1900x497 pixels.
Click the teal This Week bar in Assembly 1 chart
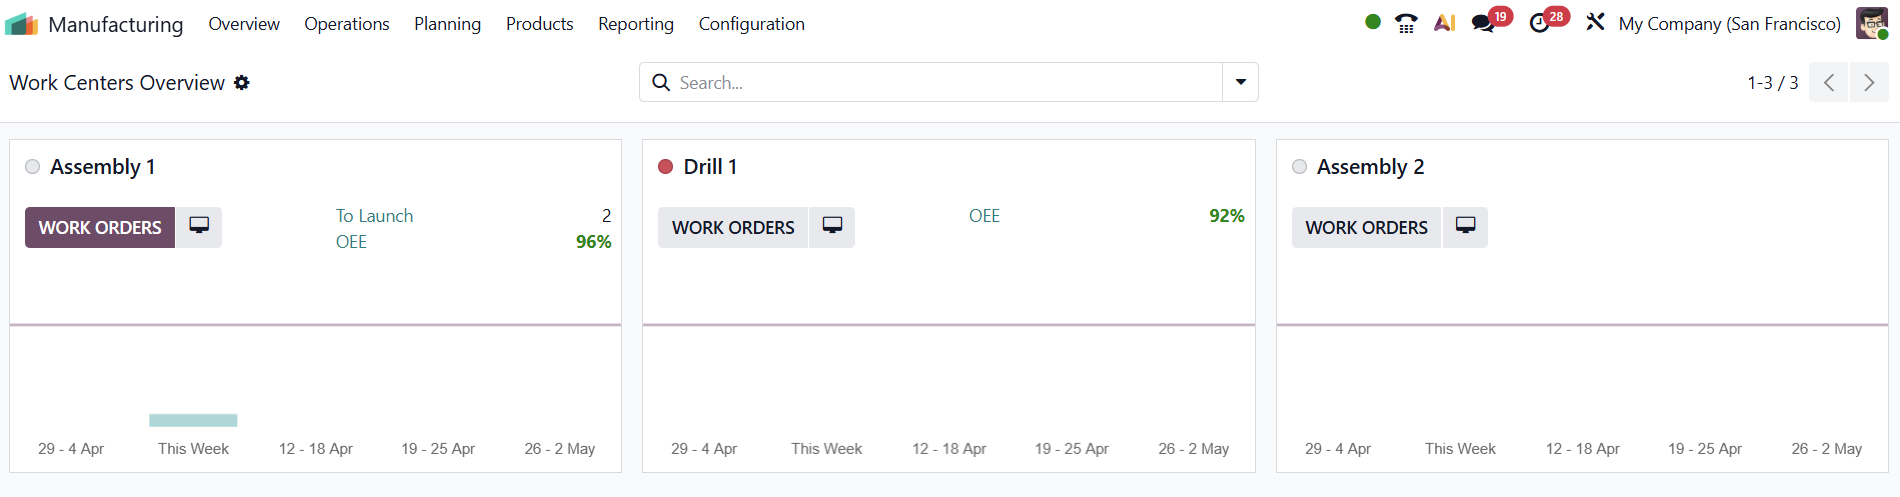(x=193, y=420)
